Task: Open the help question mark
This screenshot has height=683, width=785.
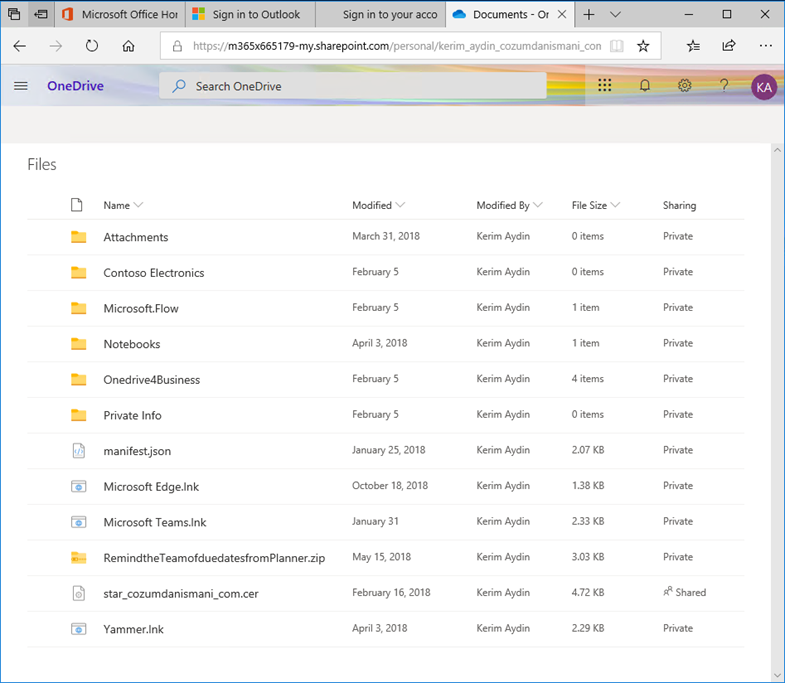Action: [x=724, y=86]
